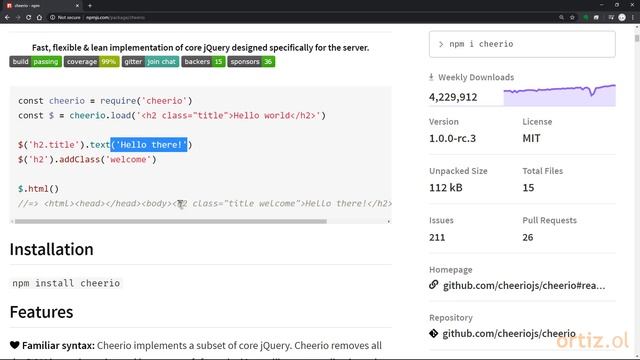Open the Not secure site info icon
This screenshot has height=360, width=640.
[53, 18]
